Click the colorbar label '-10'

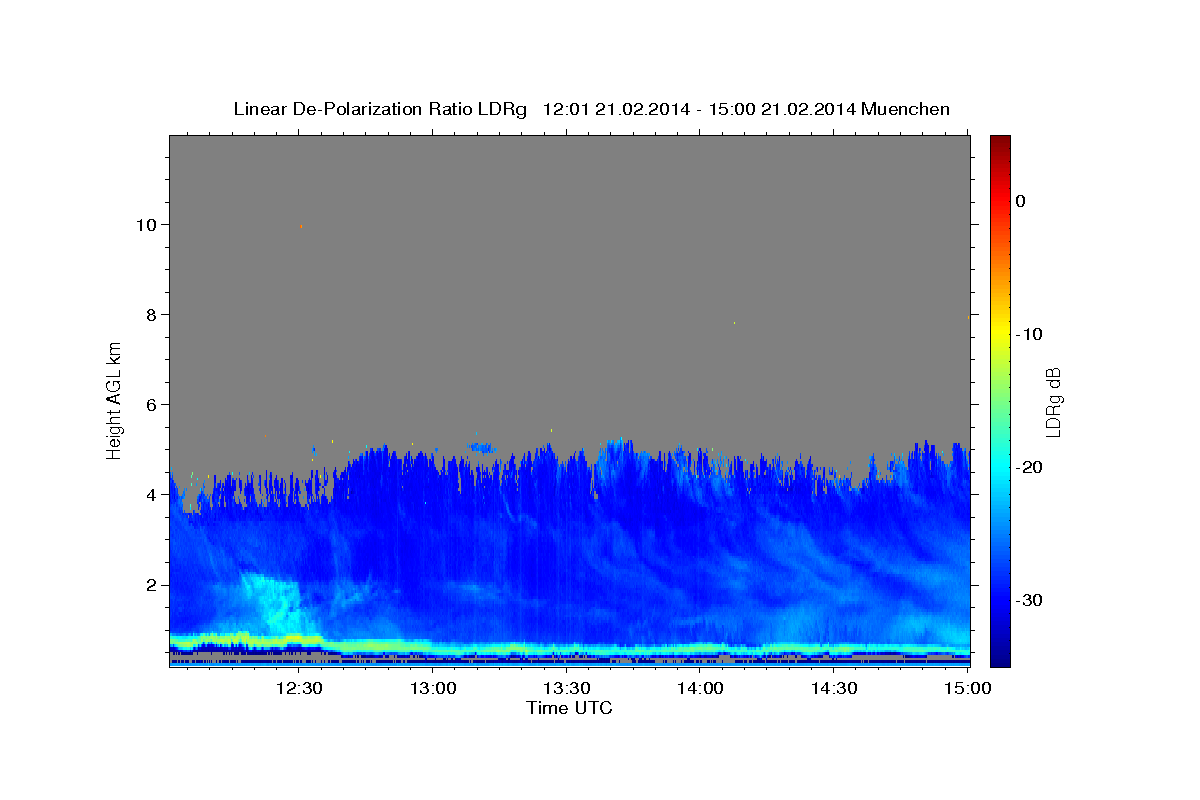(x=1029, y=334)
